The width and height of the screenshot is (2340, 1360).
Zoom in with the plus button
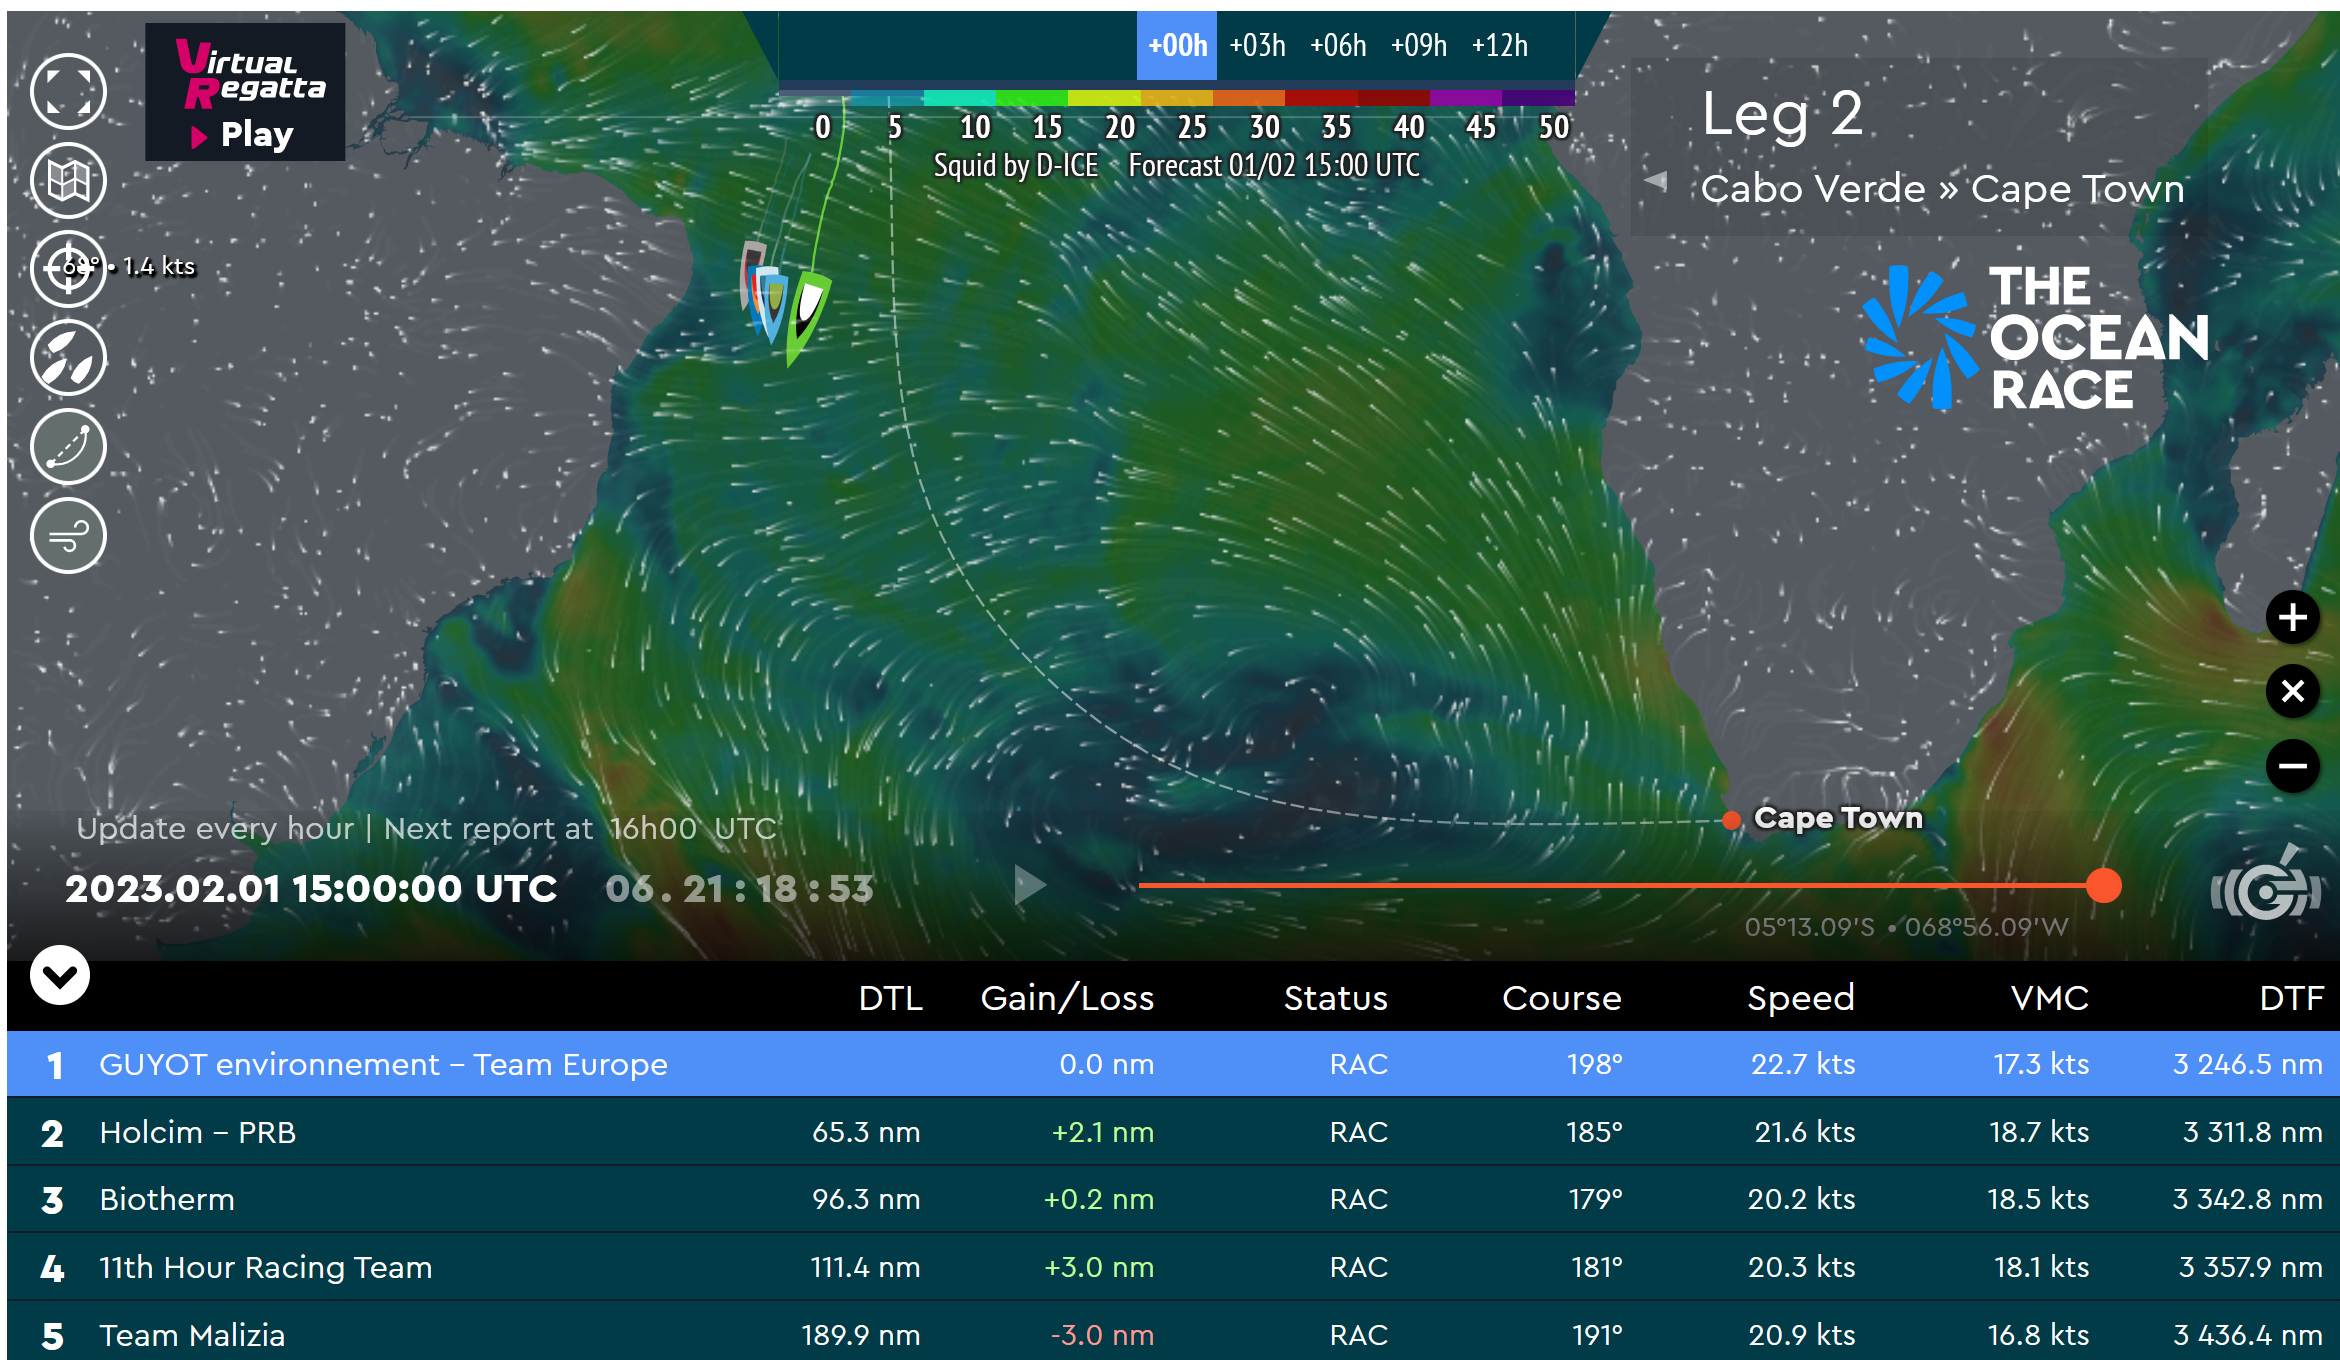2292,617
